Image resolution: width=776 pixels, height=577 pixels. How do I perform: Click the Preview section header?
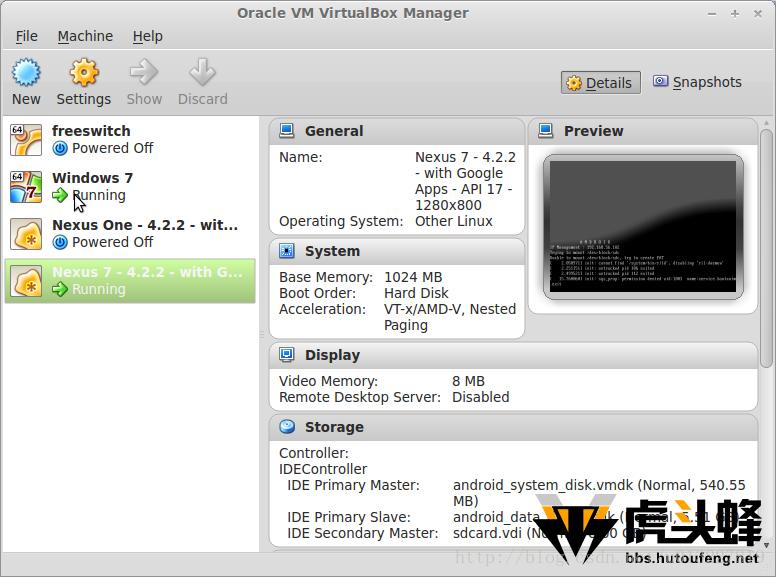coord(643,131)
